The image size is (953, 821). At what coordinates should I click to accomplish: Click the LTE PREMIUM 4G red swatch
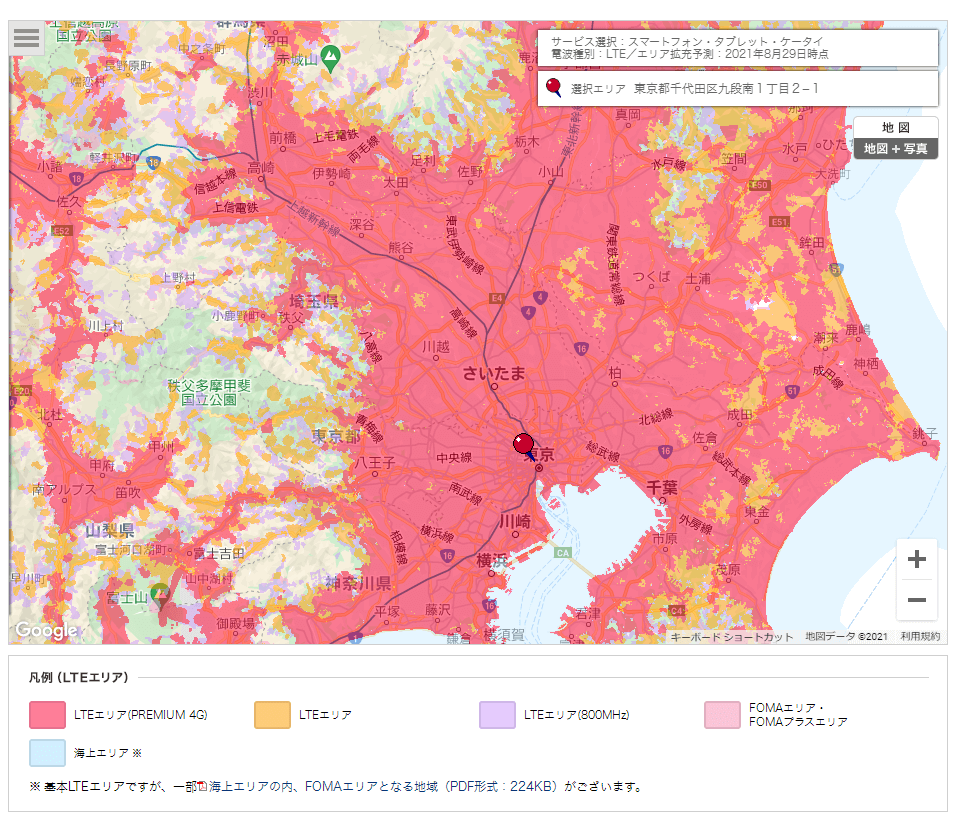[x=47, y=715]
